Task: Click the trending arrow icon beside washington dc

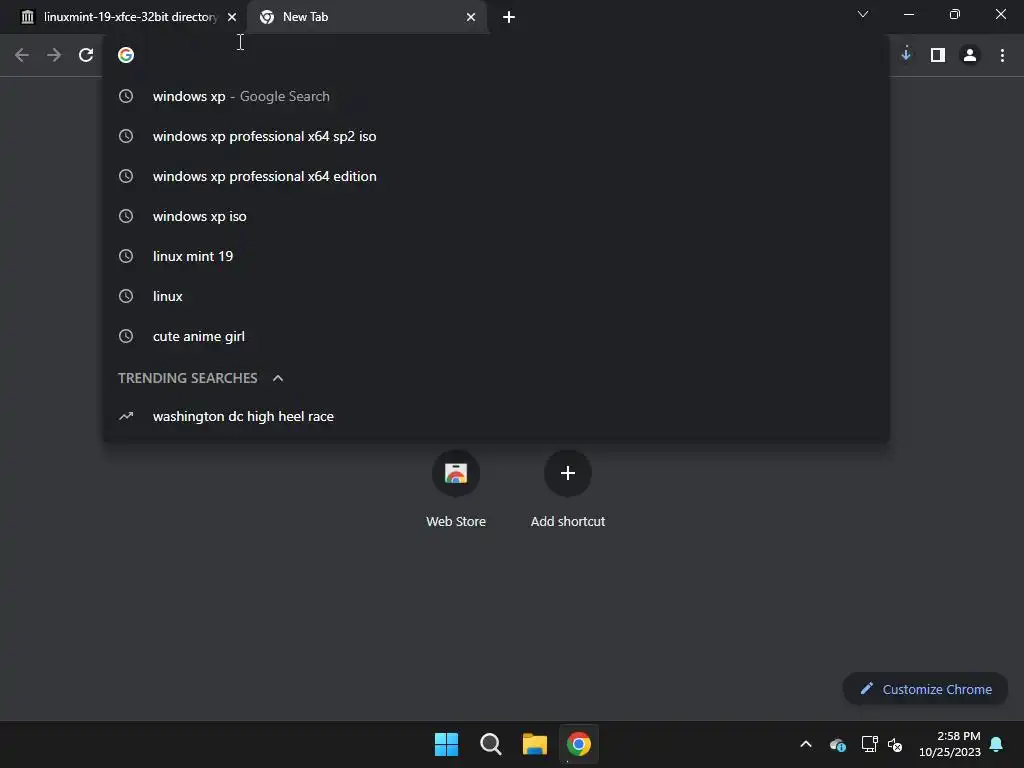Action: (126, 416)
